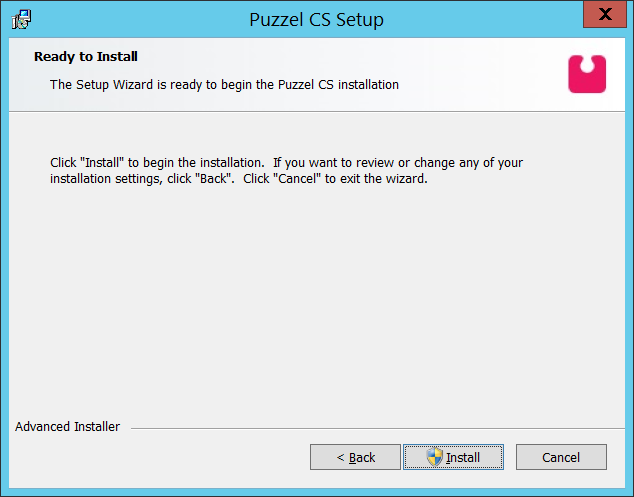The image size is (634, 497).
Task: Click the empty area left of Back button
Action: pyautogui.click(x=160, y=457)
